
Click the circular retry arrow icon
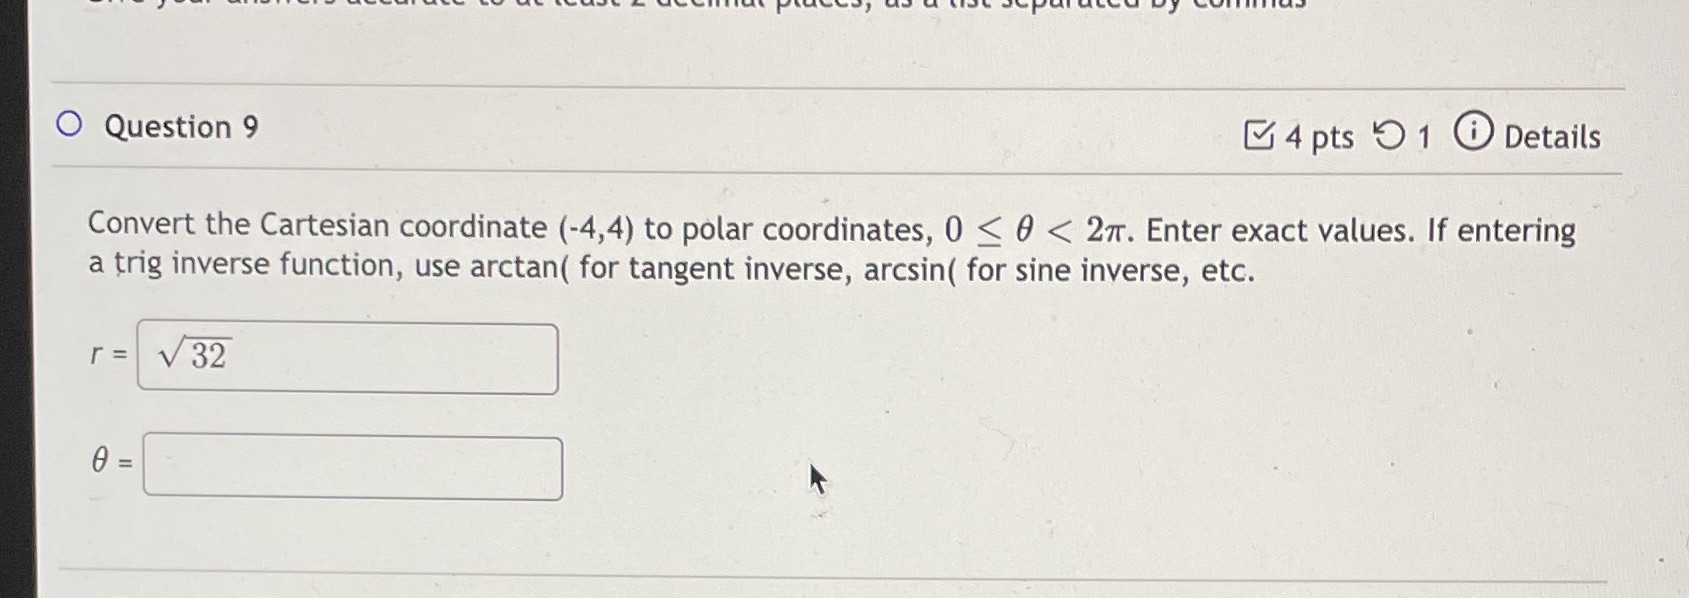click(1393, 135)
